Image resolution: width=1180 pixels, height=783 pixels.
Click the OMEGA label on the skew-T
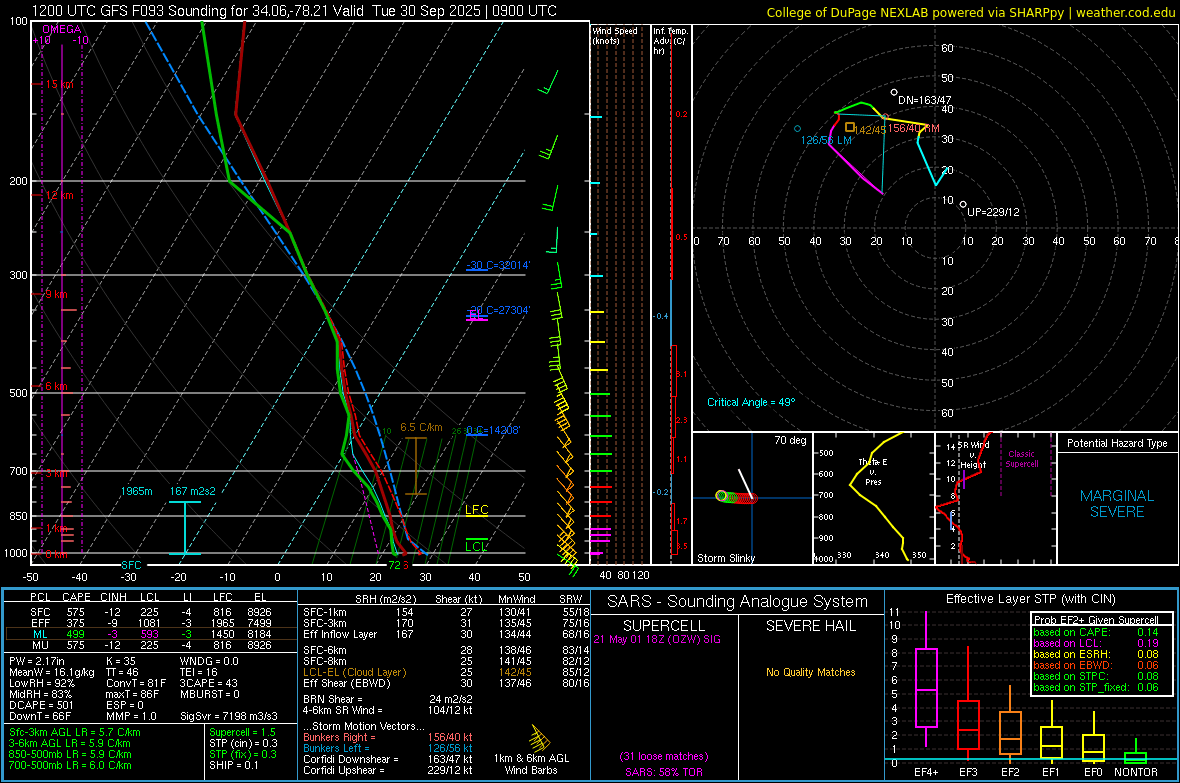(x=62, y=29)
